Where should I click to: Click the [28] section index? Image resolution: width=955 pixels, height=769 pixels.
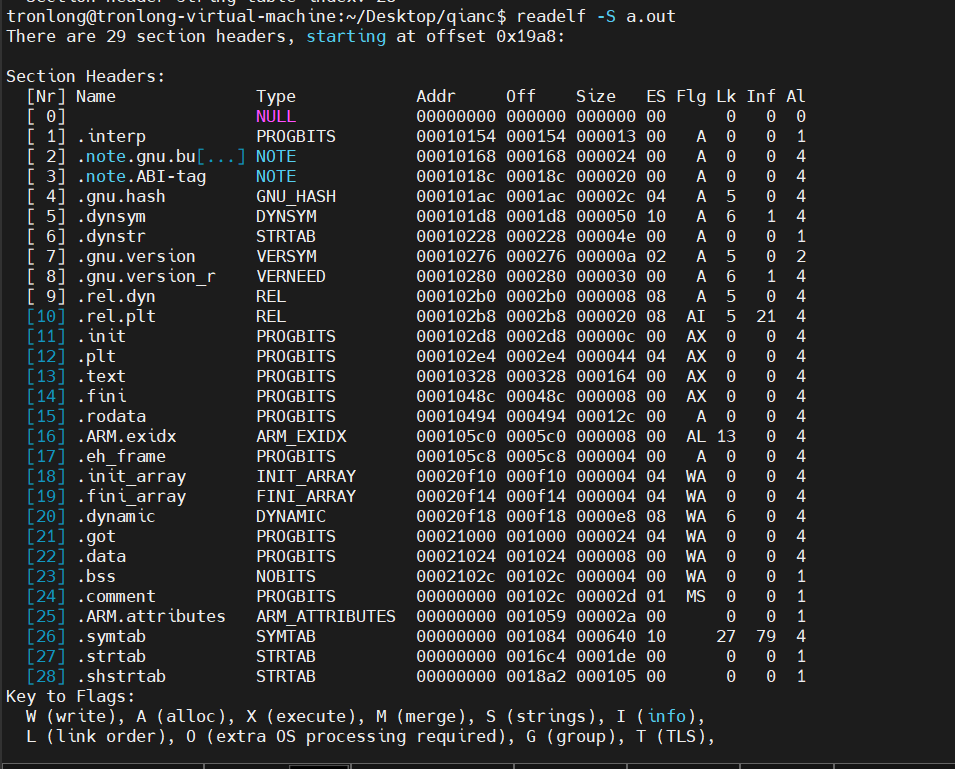pos(46,676)
